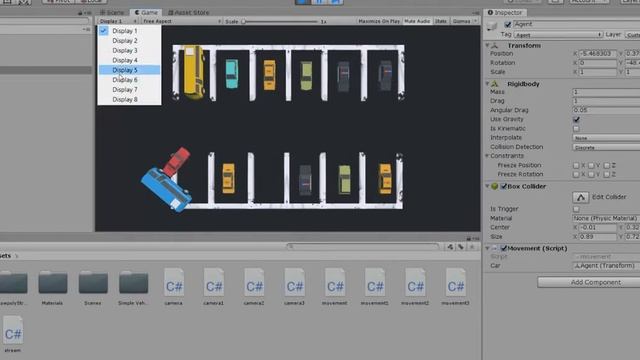Click the Project panel search field
Viewport: 640px width, 360px height.
point(363,247)
